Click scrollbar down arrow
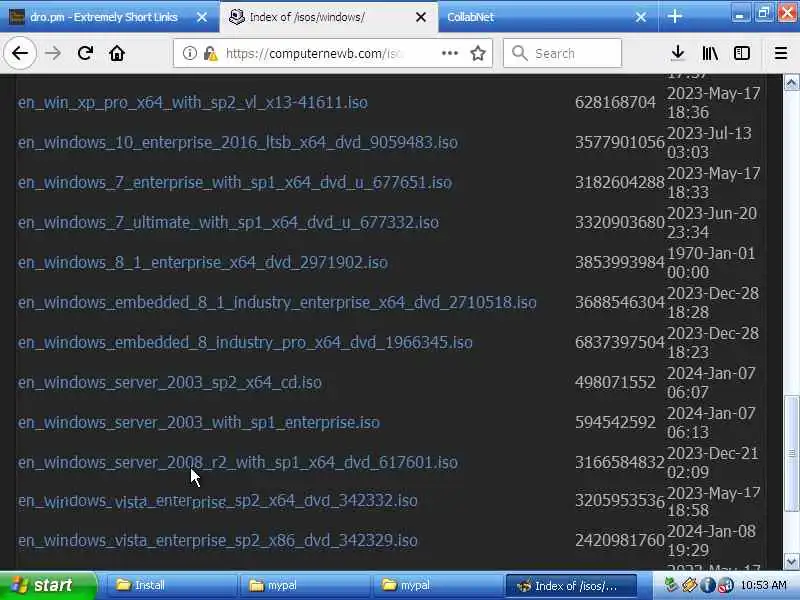The width and height of the screenshot is (800, 600). pos(791,562)
